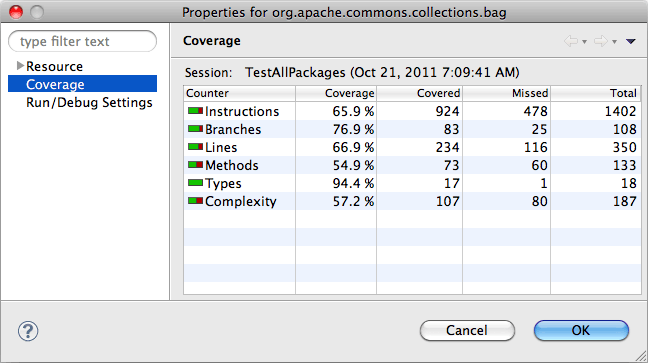648x363 pixels.
Task: Click the 478 missed instructions cell
Action: 536,111
